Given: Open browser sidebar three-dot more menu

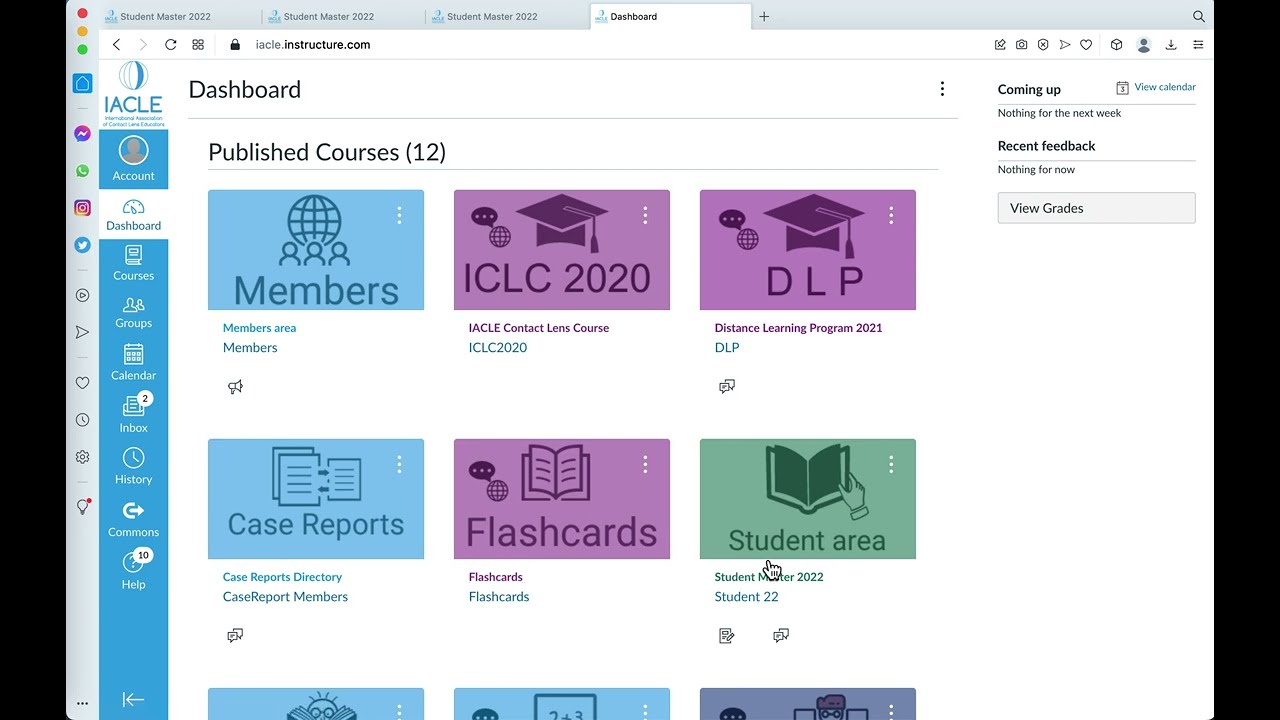Looking at the screenshot, I should point(83,703).
